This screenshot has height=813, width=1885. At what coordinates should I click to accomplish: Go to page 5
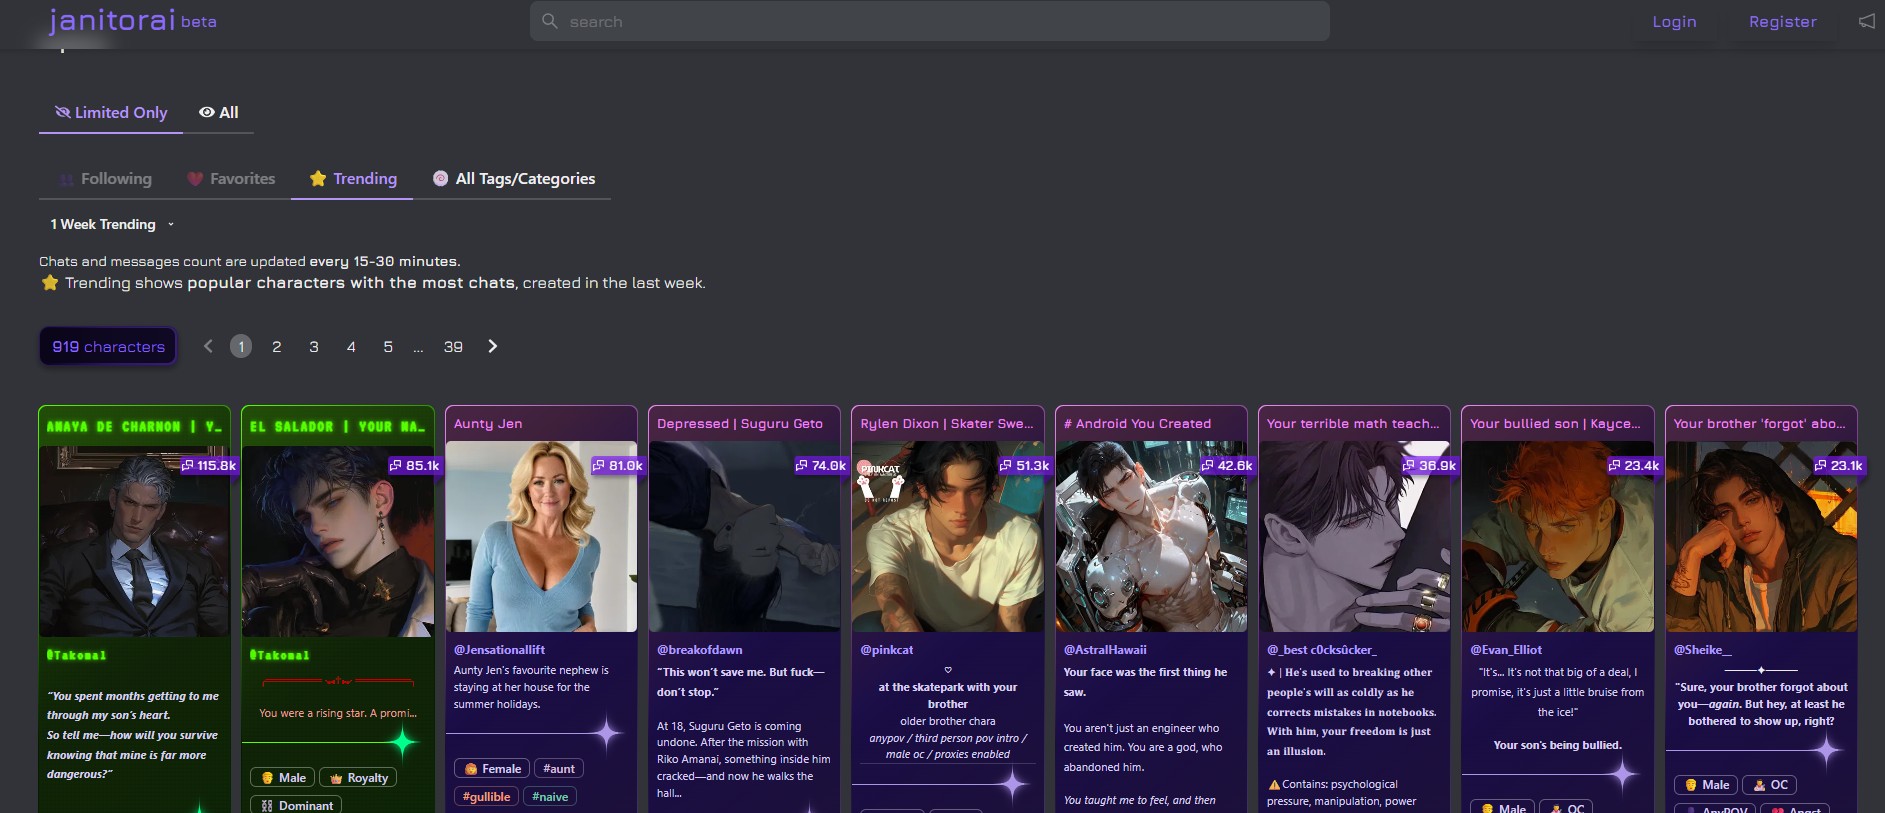(x=388, y=346)
